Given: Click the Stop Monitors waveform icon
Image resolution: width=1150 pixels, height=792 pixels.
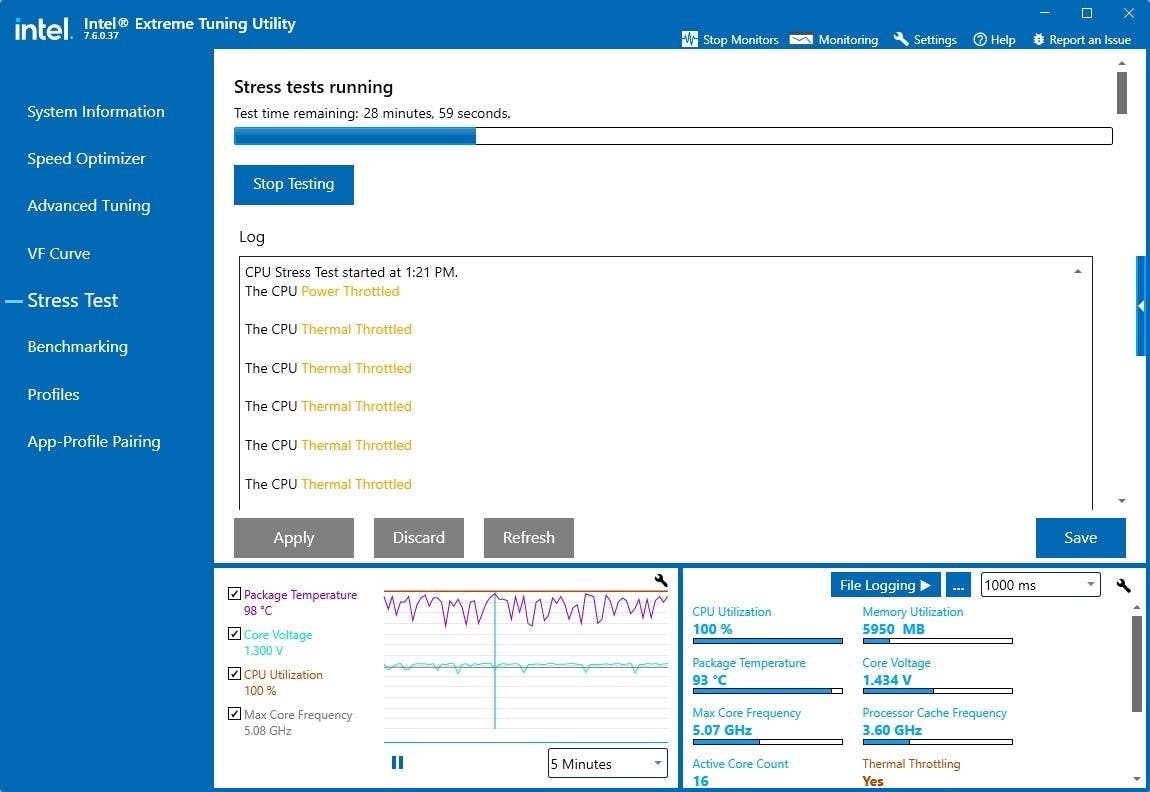Looking at the screenshot, I should coord(689,40).
